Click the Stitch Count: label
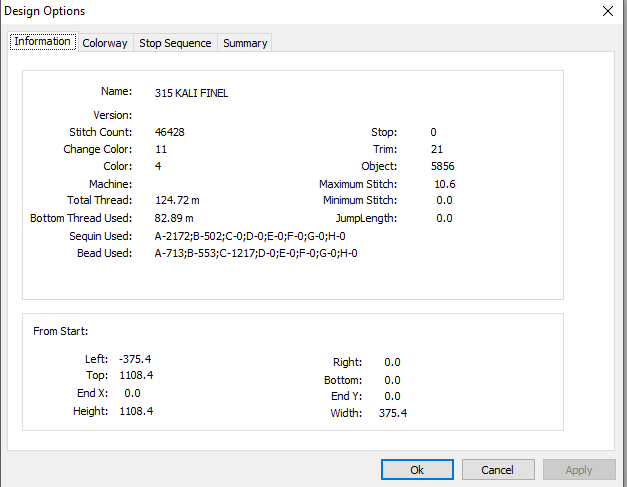627x487 pixels. pyautogui.click(x=100, y=132)
